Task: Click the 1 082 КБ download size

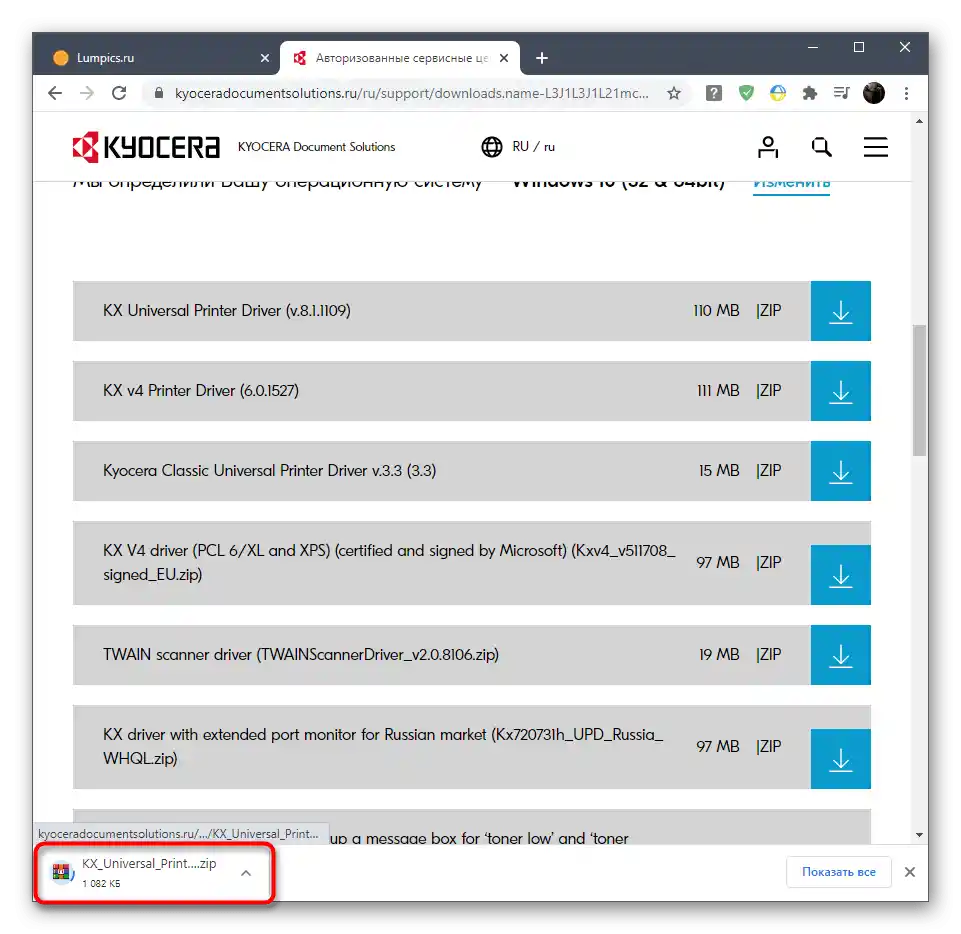Action: [x=101, y=884]
